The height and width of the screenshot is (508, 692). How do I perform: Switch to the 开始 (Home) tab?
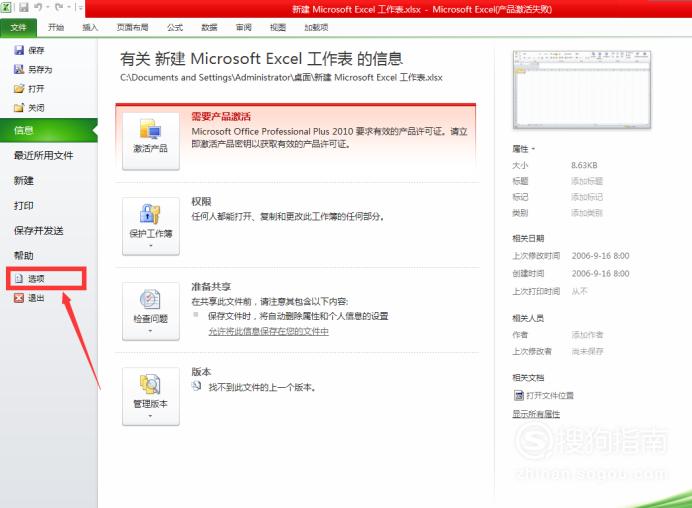tap(56, 27)
